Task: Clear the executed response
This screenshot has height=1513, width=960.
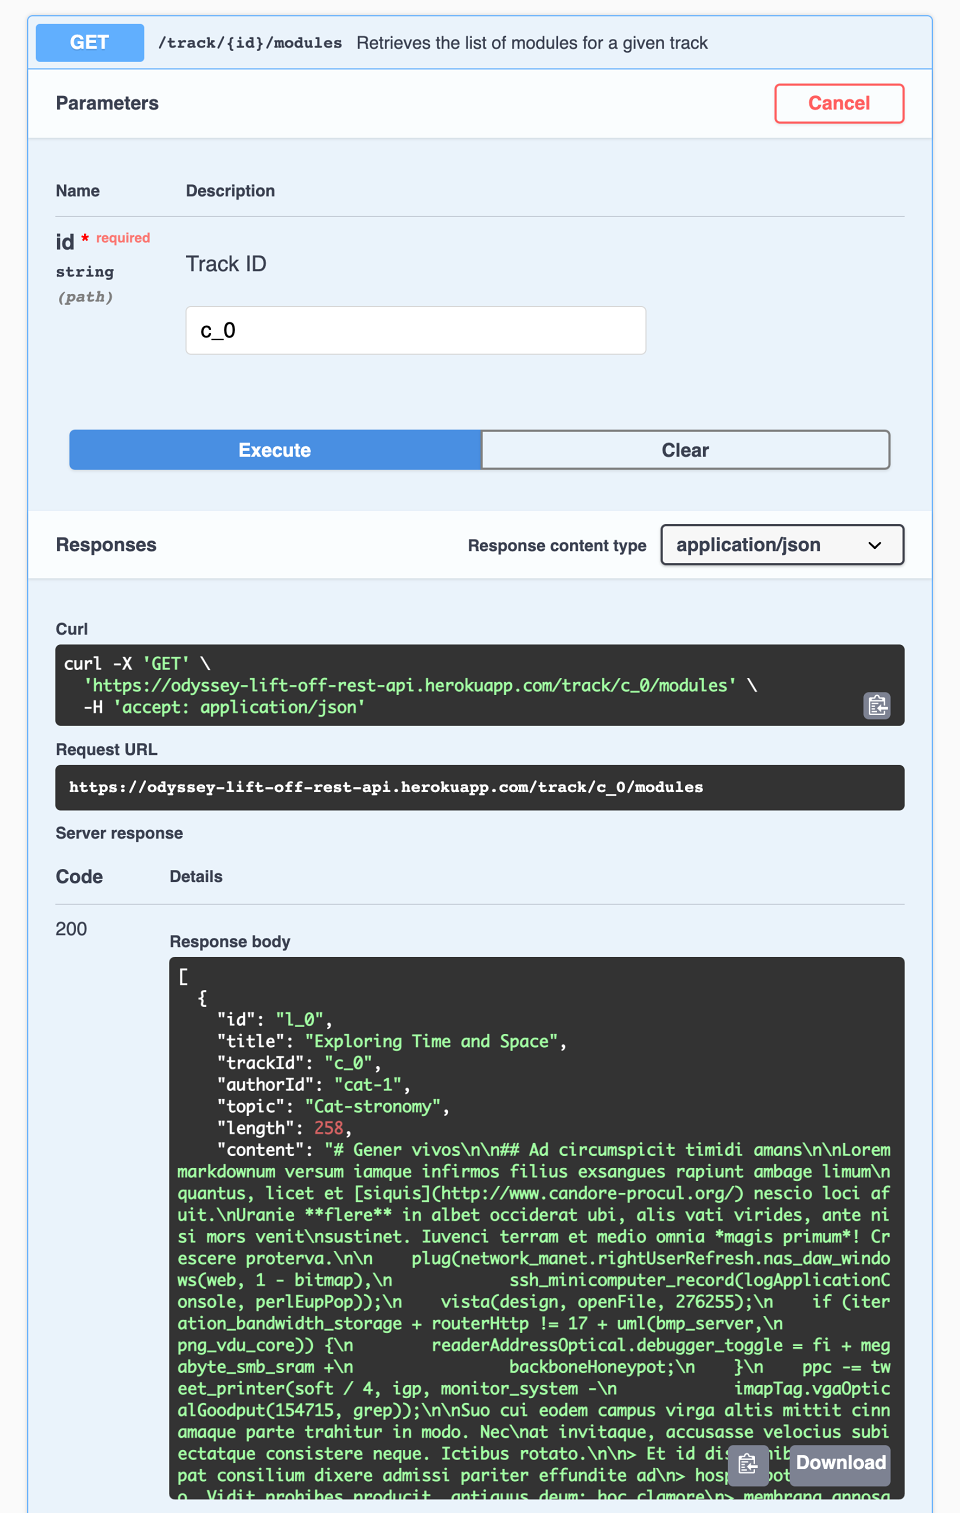Action: [x=685, y=450]
